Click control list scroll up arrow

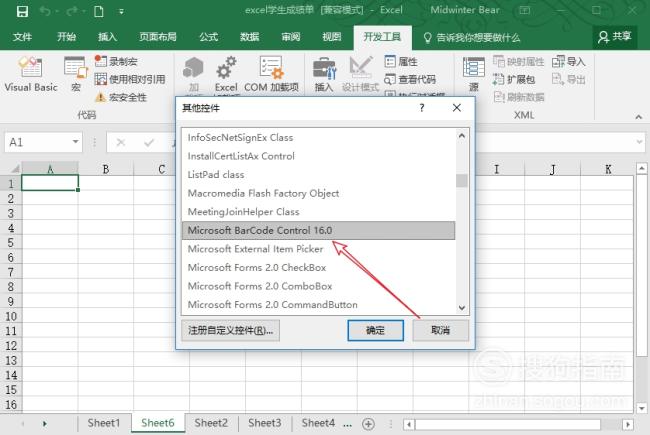462,136
